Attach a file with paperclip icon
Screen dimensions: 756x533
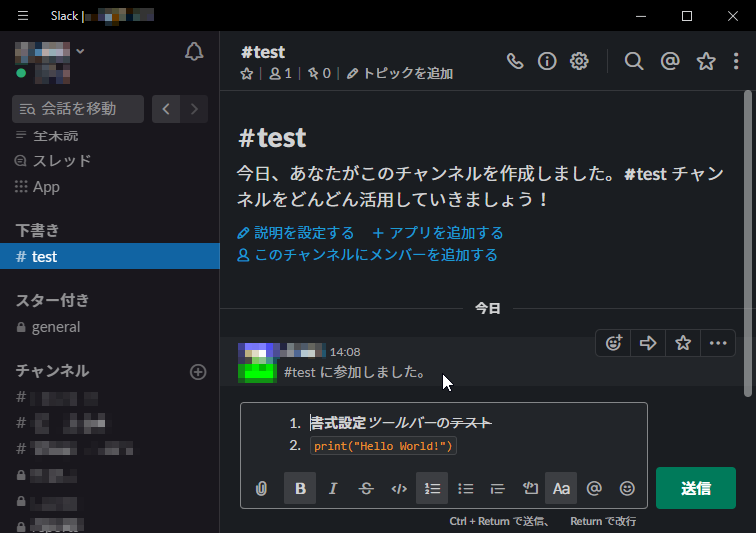(261, 489)
